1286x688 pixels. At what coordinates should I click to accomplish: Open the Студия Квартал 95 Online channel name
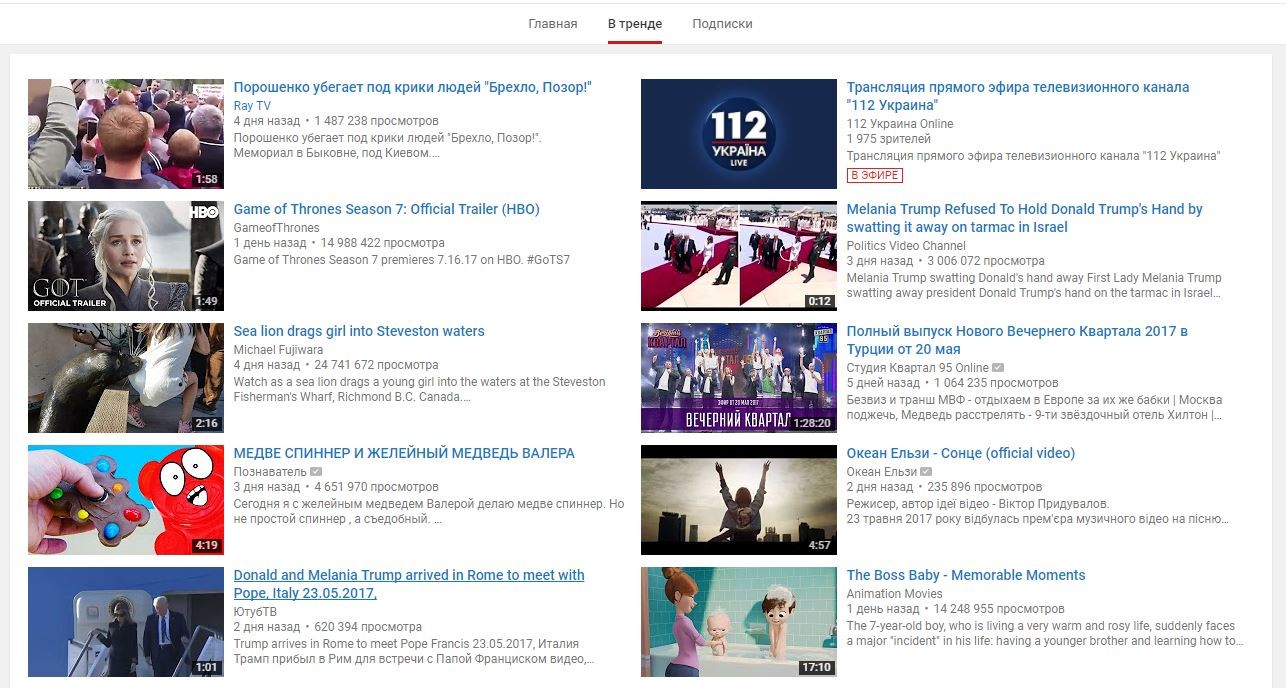click(918, 368)
